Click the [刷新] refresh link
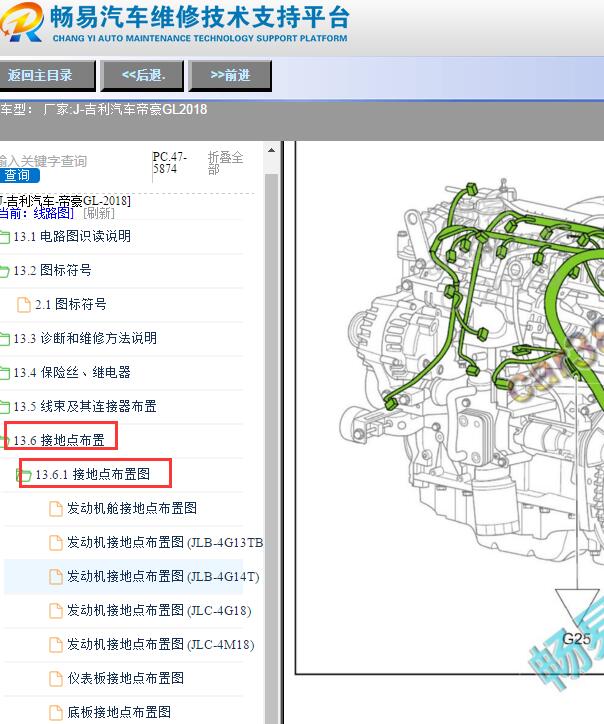 tap(98, 213)
